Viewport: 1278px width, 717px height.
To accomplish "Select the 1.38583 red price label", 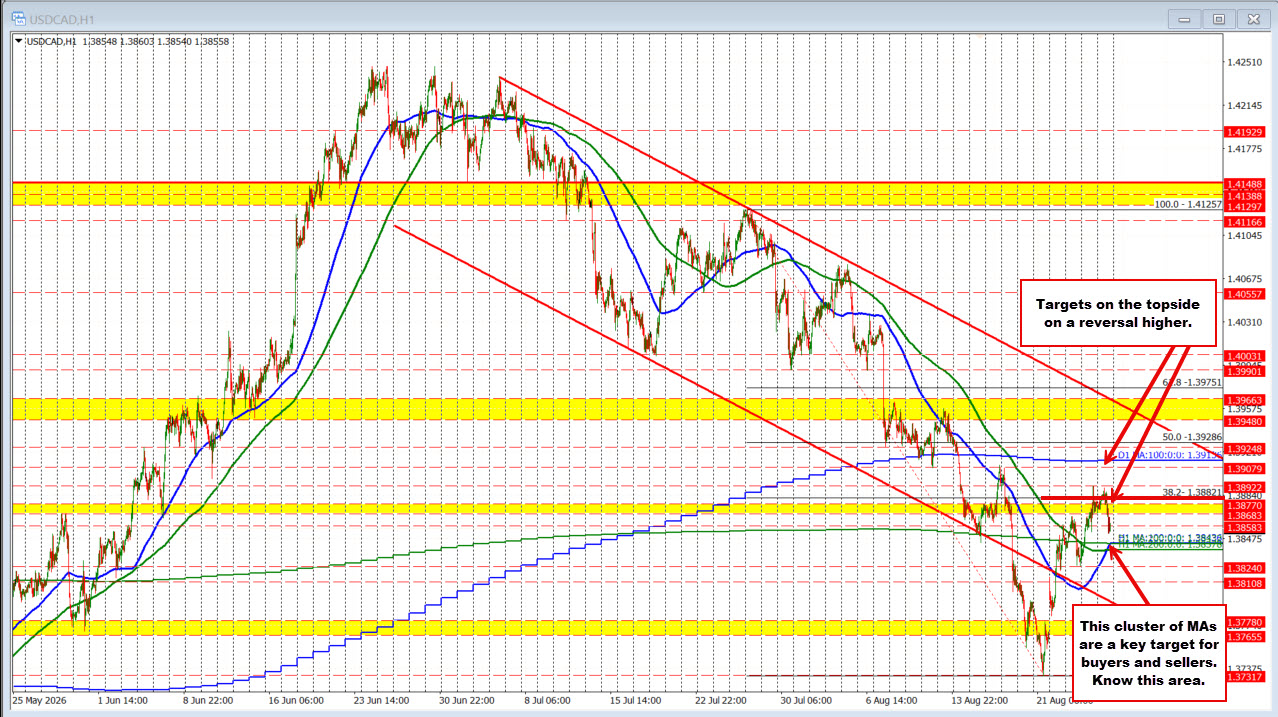I will (1246, 526).
